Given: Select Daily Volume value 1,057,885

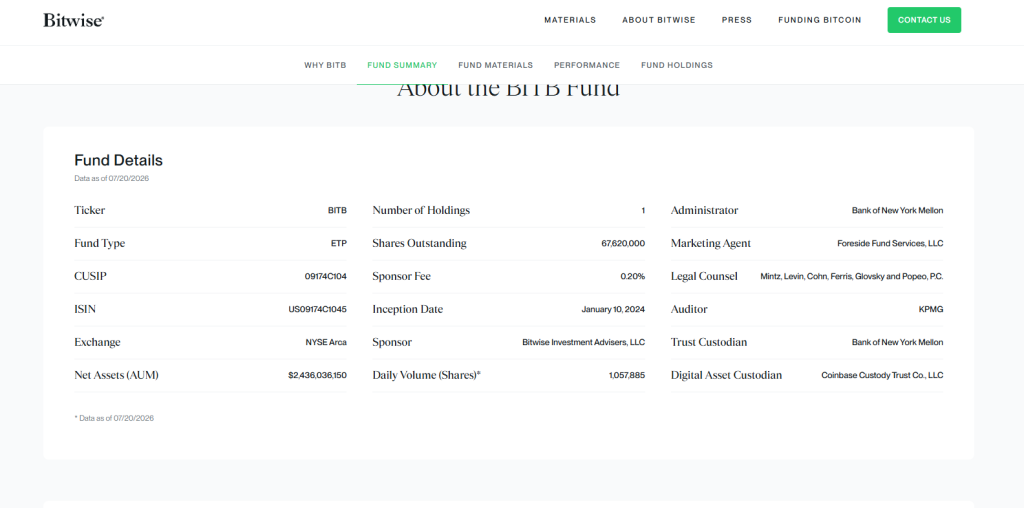Looking at the screenshot, I should tap(627, 375).
